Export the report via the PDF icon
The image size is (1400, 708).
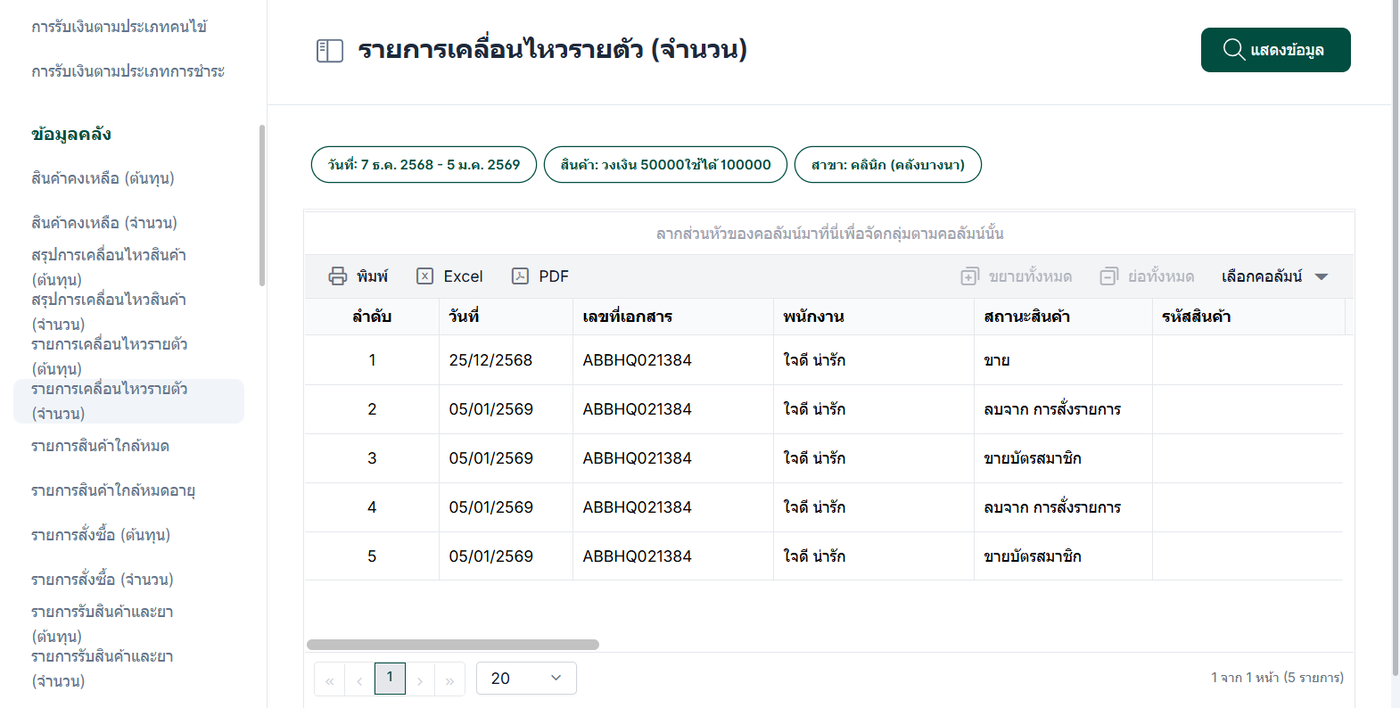pos(520,277)
